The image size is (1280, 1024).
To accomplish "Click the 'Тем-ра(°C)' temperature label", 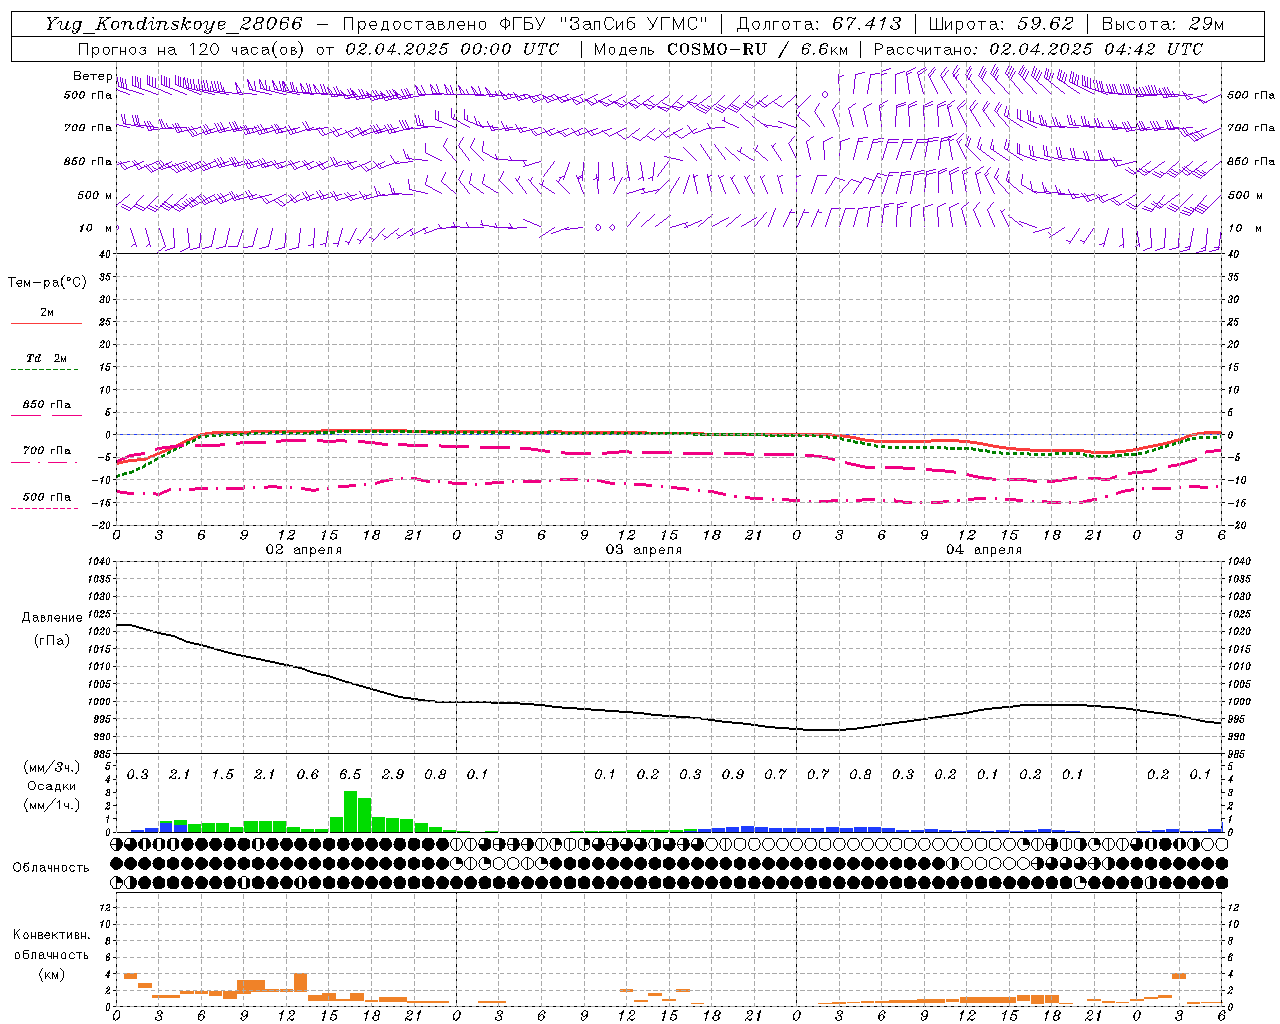I will pyautogui.click(x=47, y=283).
